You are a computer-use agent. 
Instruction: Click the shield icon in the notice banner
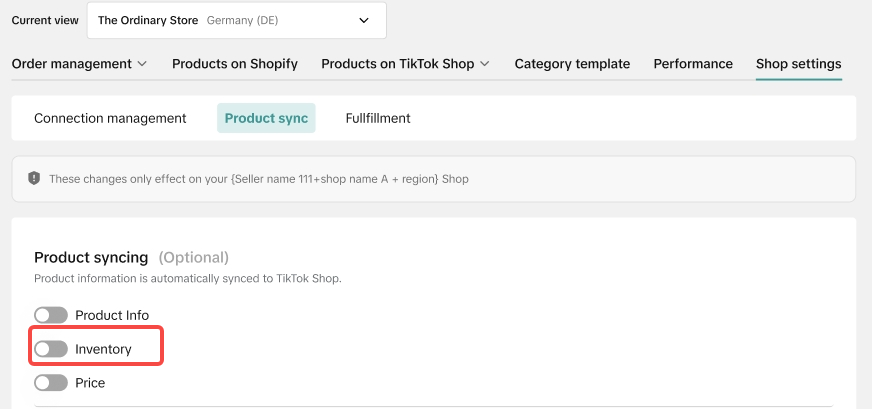pos(34,179)
